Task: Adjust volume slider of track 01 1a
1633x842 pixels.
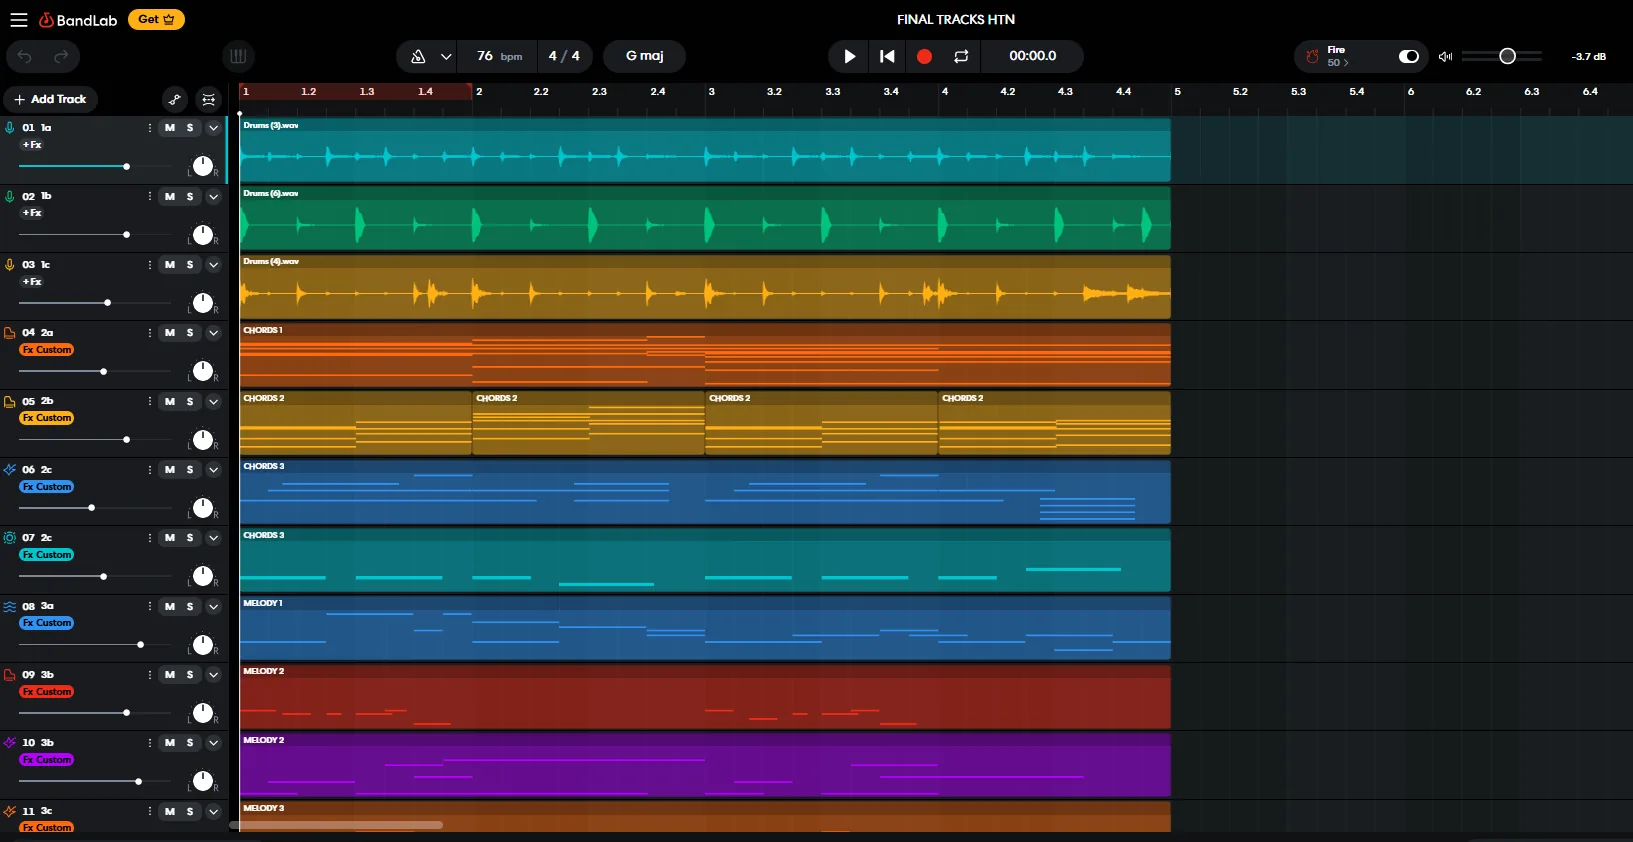Action: pos(96,166)
